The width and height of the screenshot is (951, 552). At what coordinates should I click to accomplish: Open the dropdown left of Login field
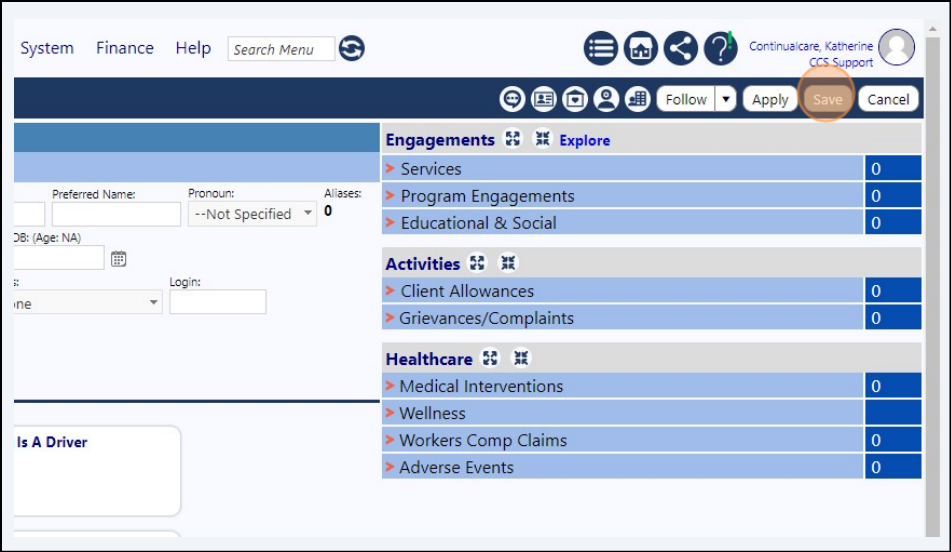[87, 303]
